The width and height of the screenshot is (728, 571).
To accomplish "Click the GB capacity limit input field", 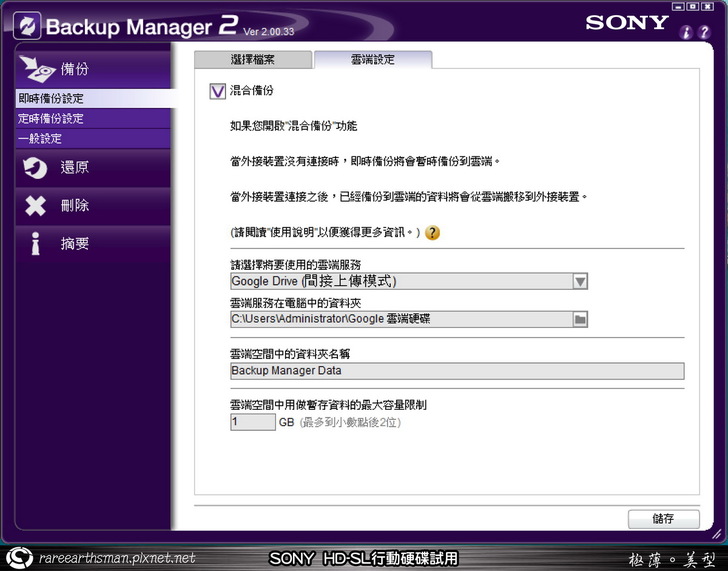I will coord(252,422).
